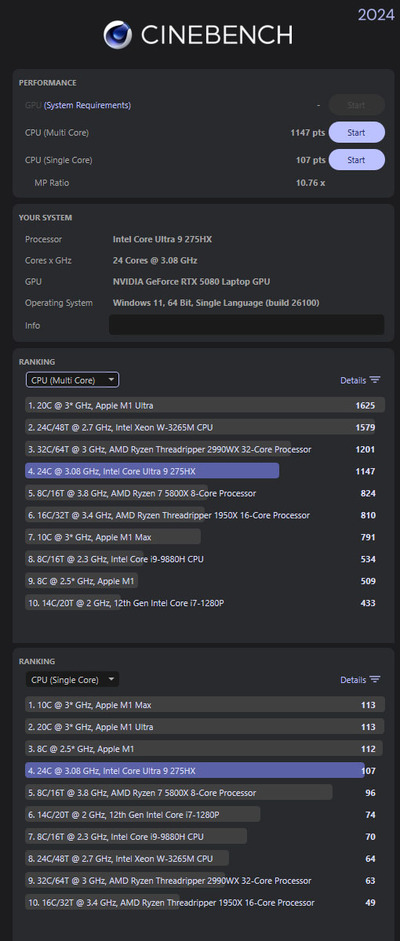This screenshot has width=400, height=941.
Task: Select the Apple M1 Ultra multi-core entry
Action: [x=204, y=405]
